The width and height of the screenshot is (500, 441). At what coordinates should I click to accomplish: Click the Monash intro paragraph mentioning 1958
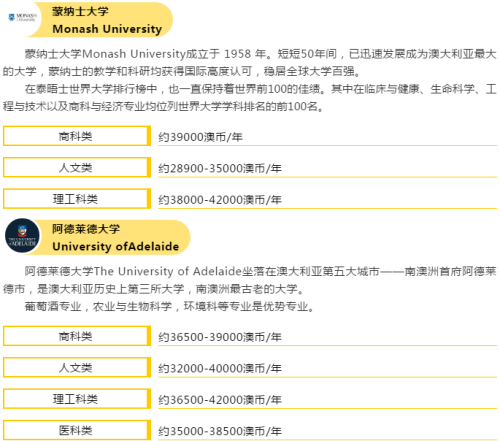(250, 62)
